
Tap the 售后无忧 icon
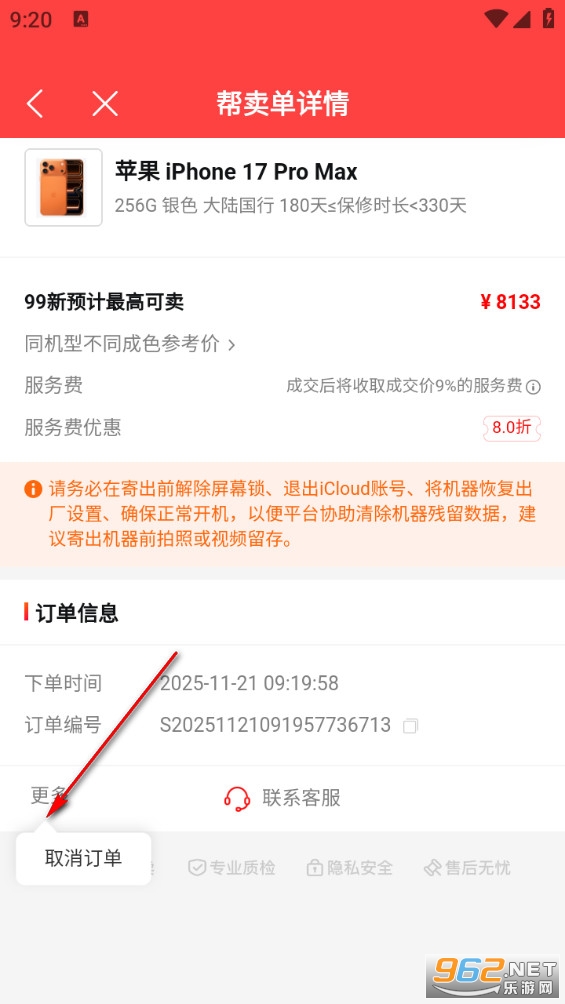(x=432, y=868)
